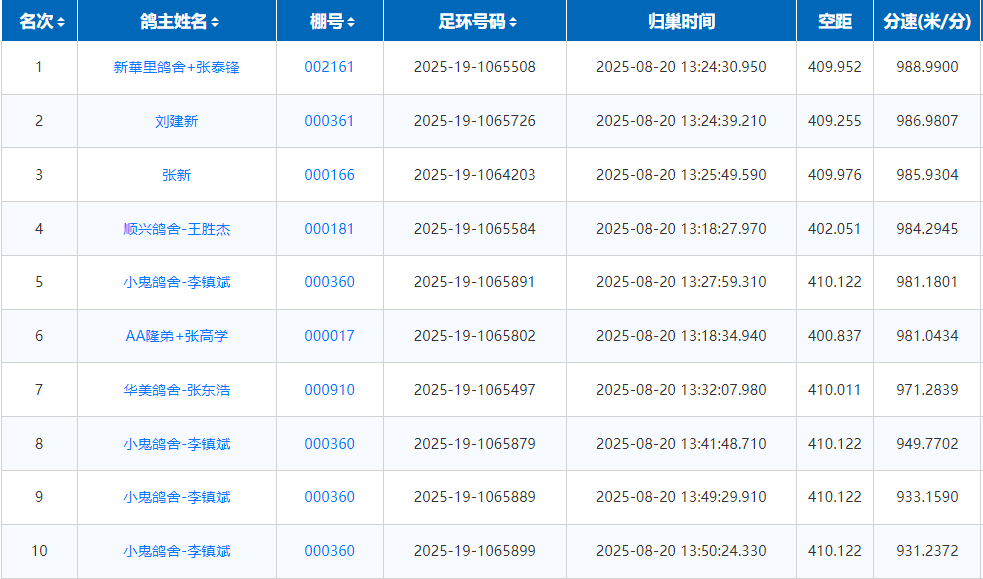Open owner link 顺兴鴿舍-王胜杰

[x=176, y=229]
